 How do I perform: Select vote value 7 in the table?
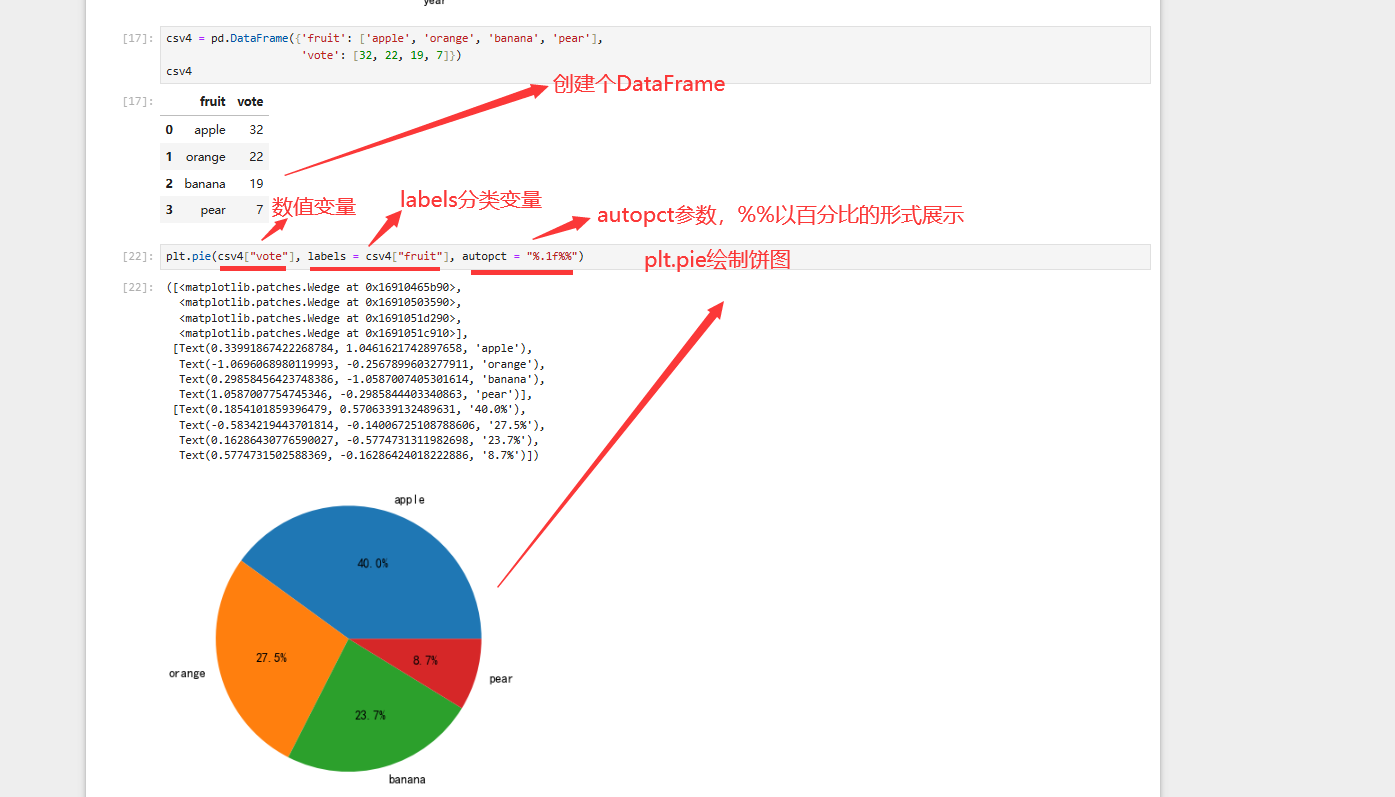point(260,210)
